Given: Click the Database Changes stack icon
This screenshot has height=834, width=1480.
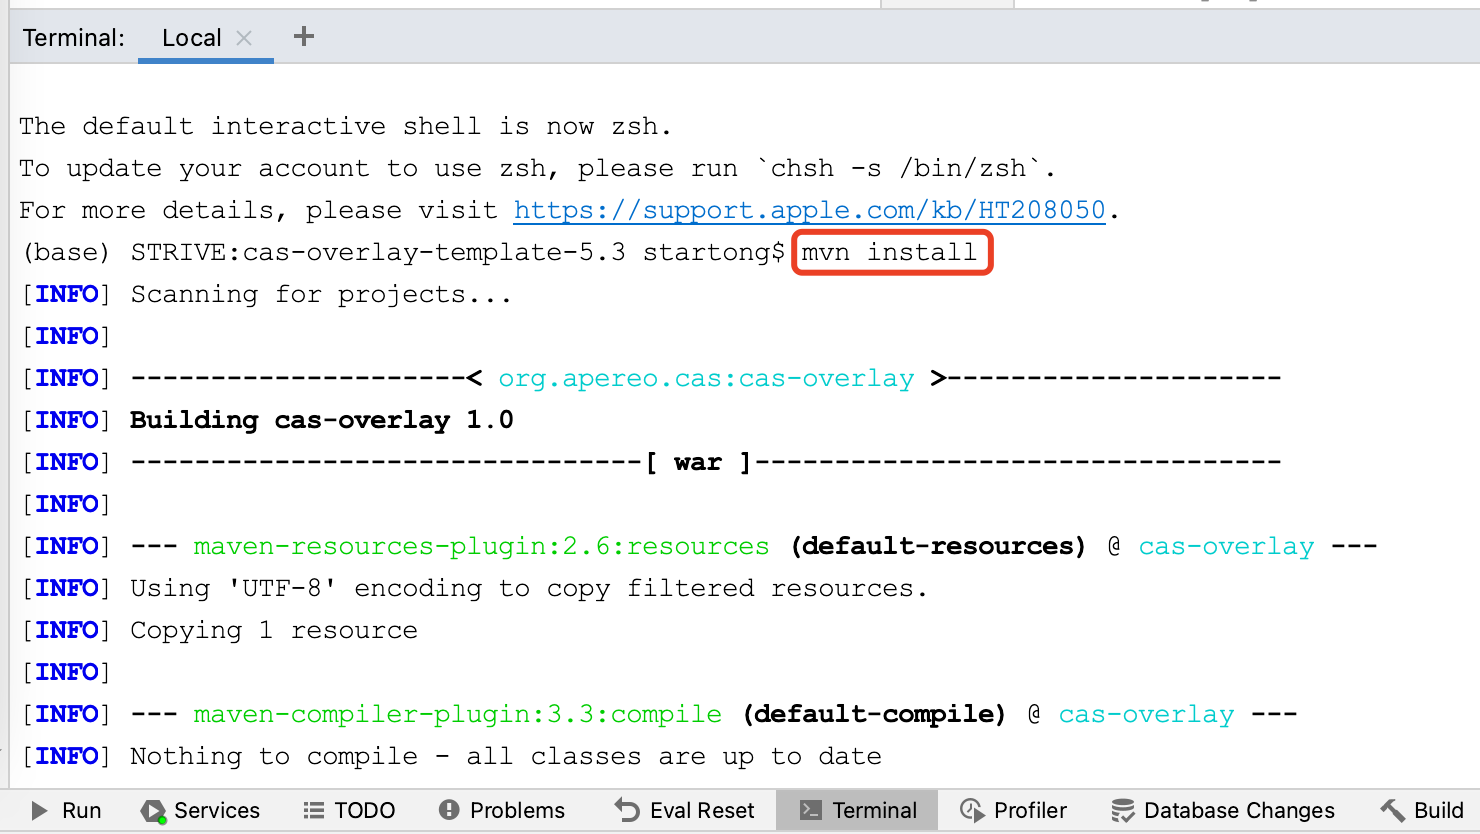Looking at the screenshot, I should pyautogui.click(x=1123, y=810).
